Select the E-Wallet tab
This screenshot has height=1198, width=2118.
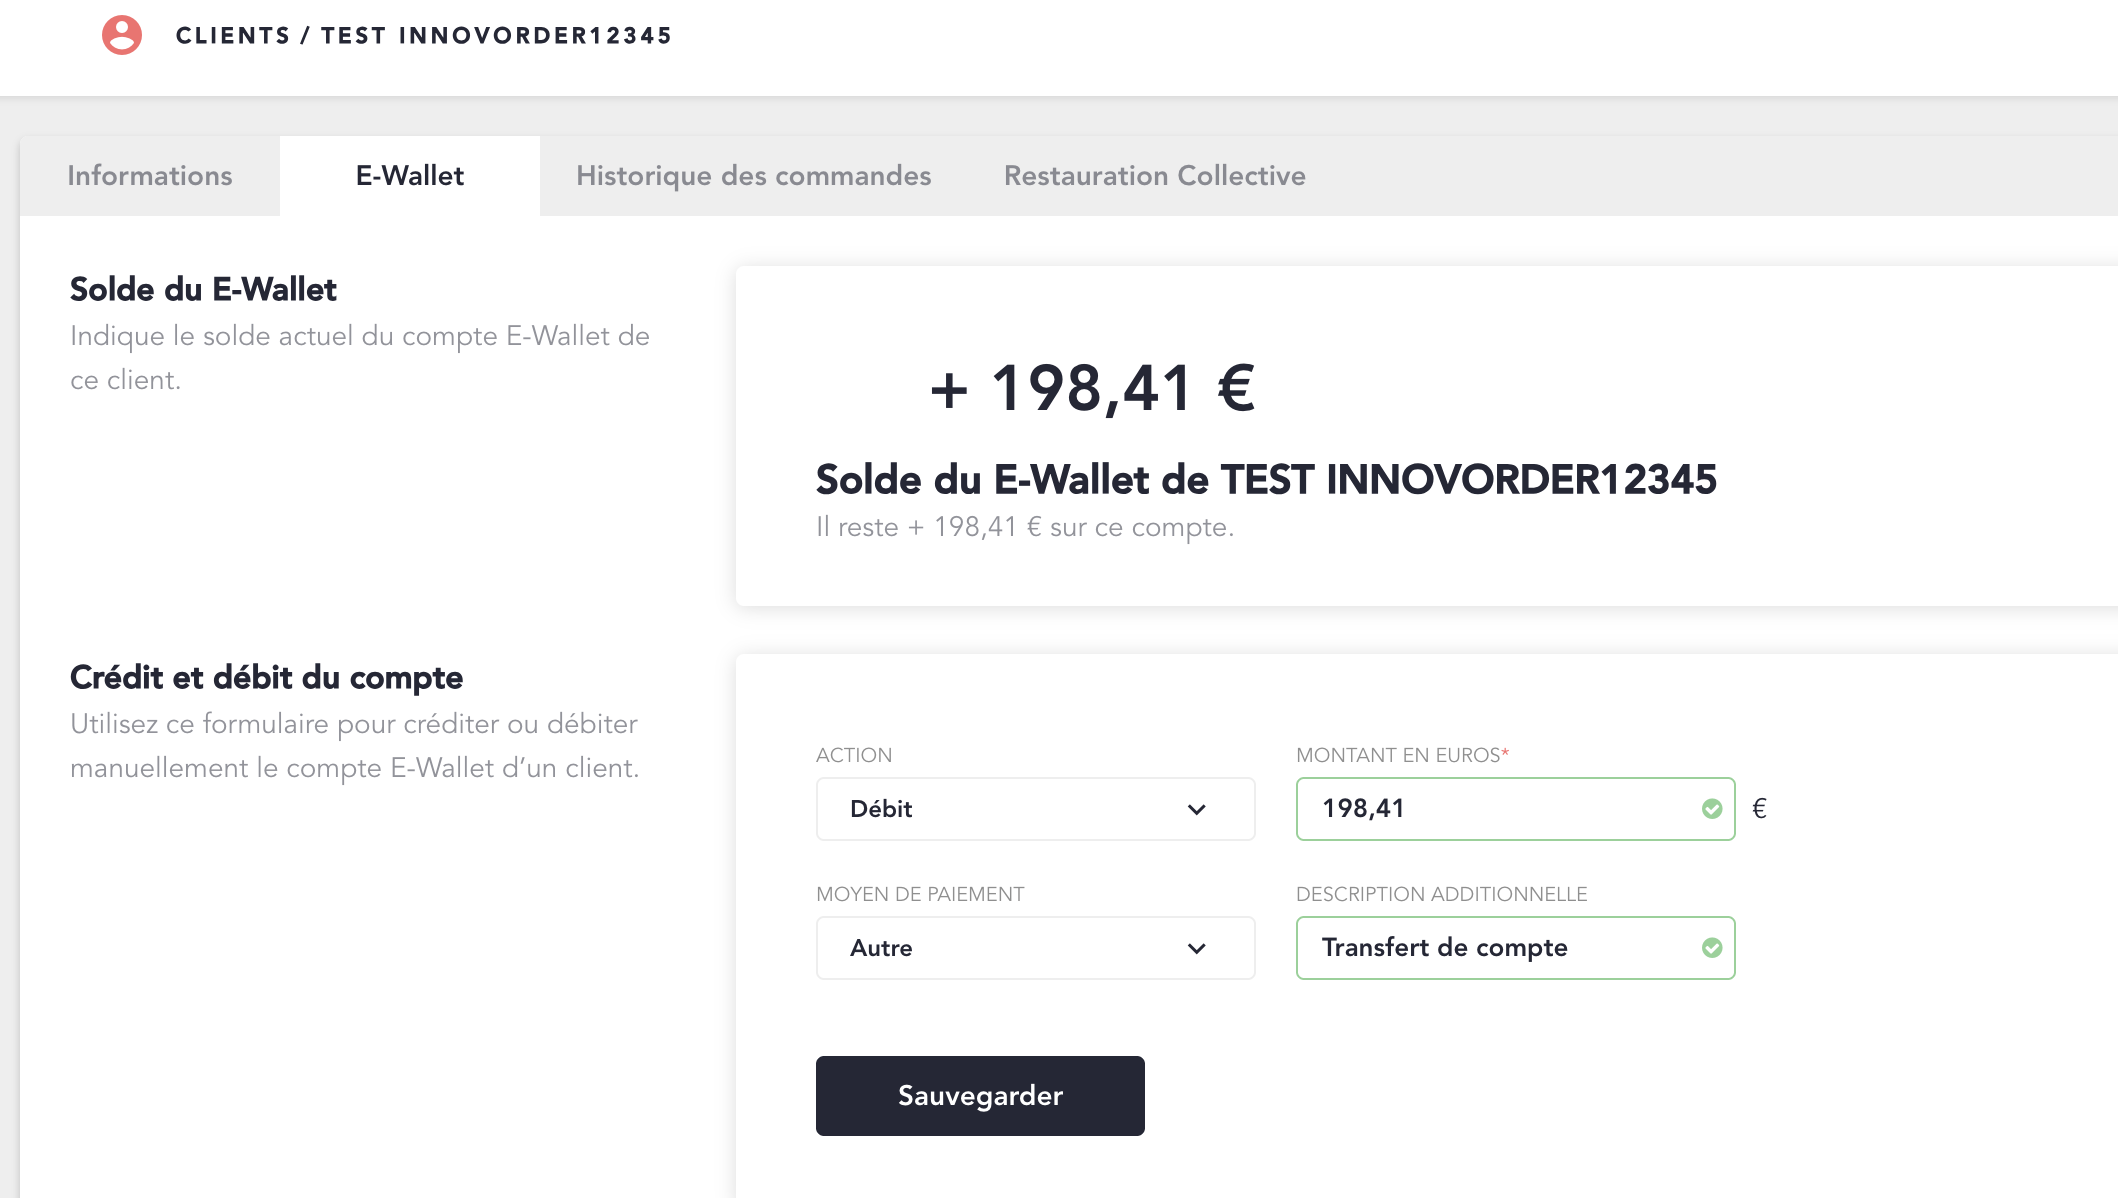(410, 176)
